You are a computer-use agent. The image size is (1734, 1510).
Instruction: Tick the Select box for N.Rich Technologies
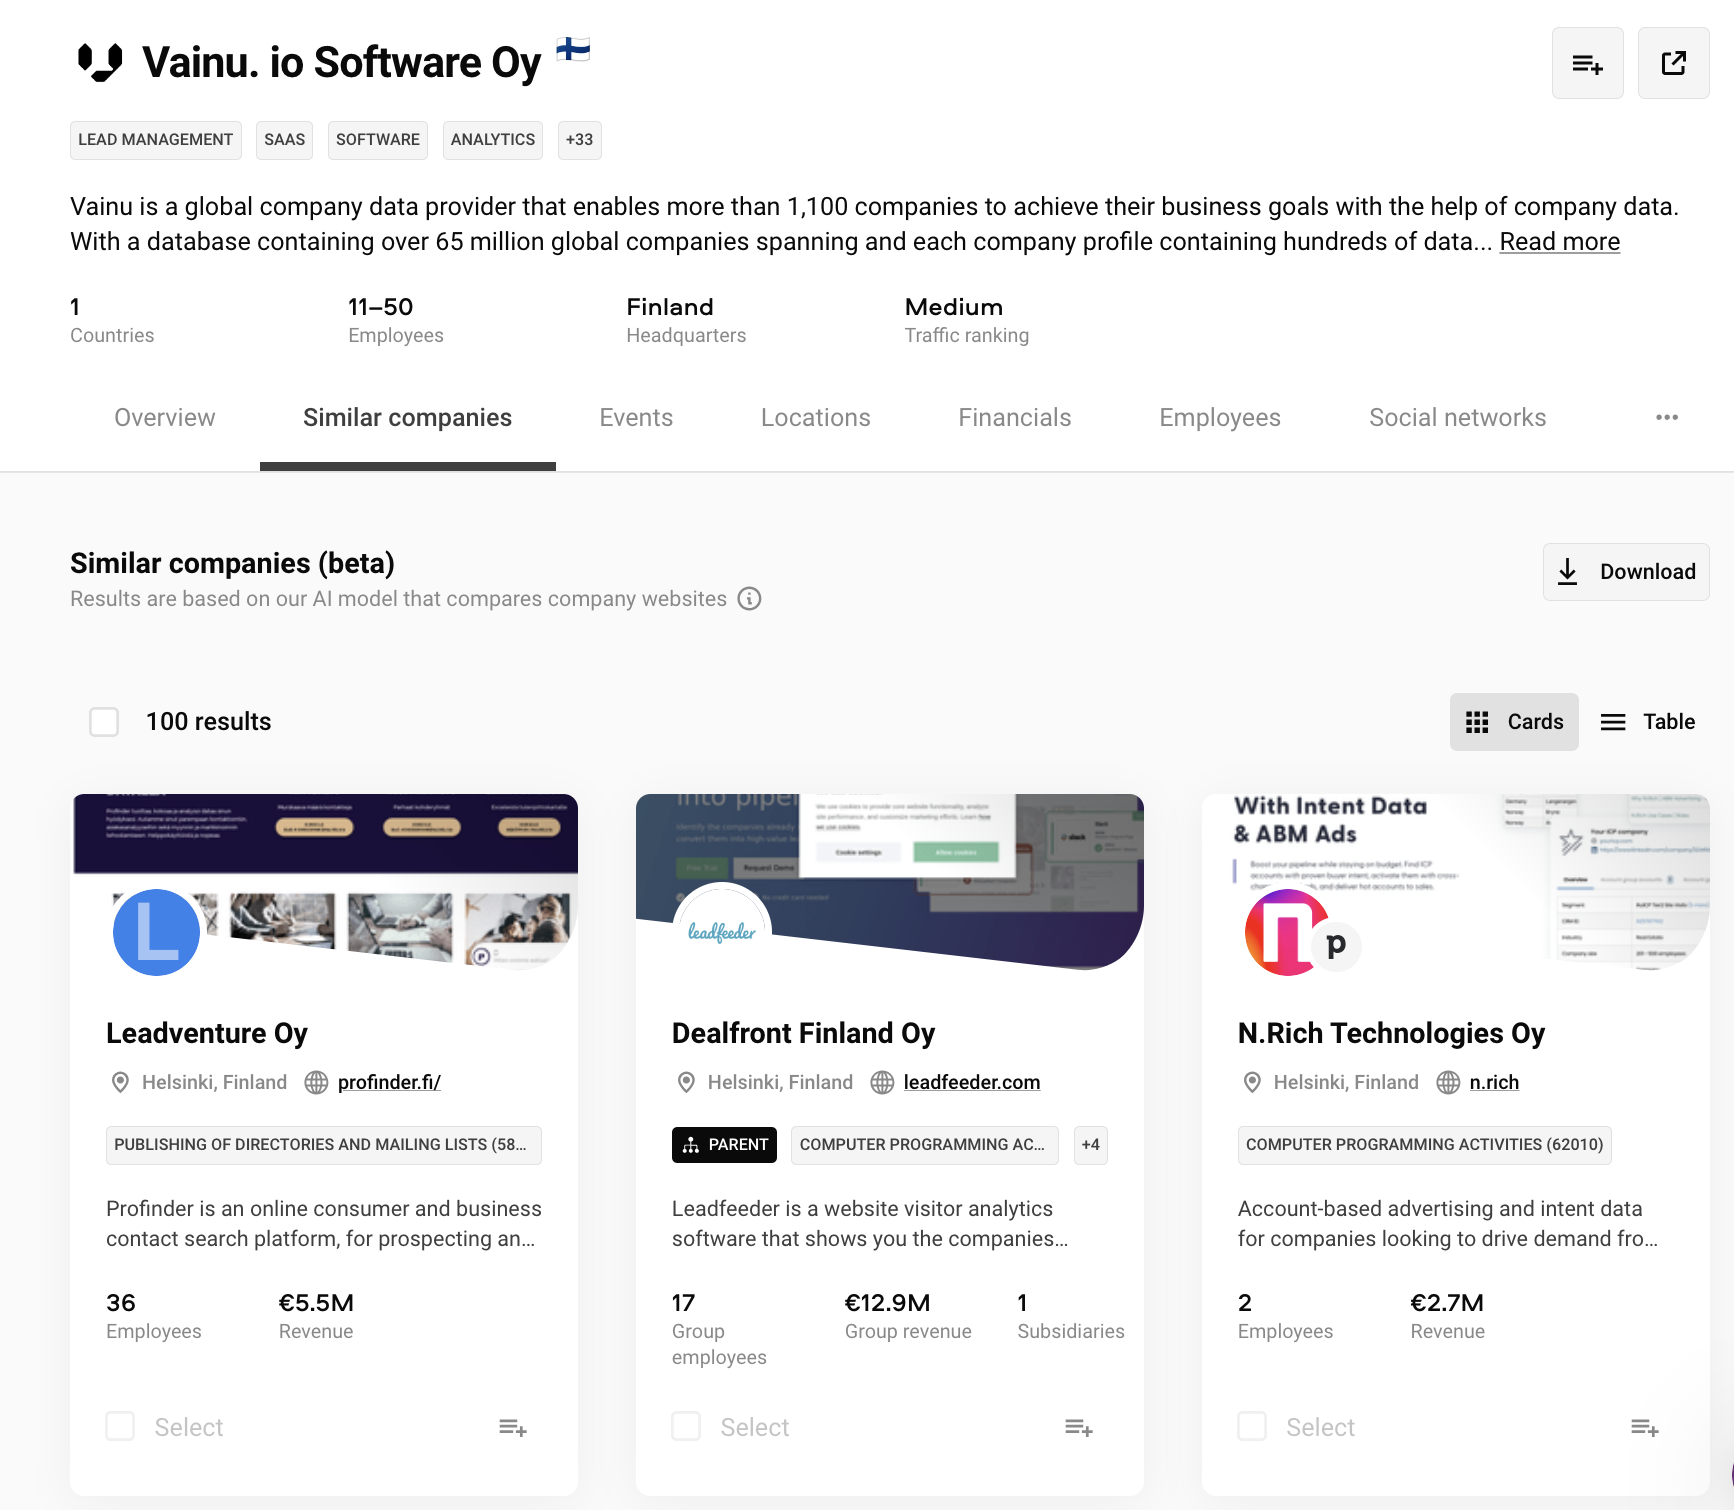pos(1252,1427)
